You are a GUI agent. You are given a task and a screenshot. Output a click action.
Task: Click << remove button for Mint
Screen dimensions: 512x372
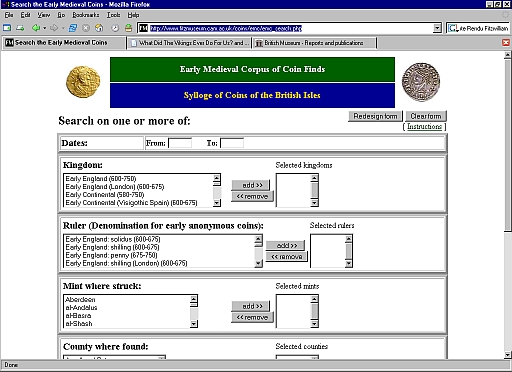click(252, 318)
